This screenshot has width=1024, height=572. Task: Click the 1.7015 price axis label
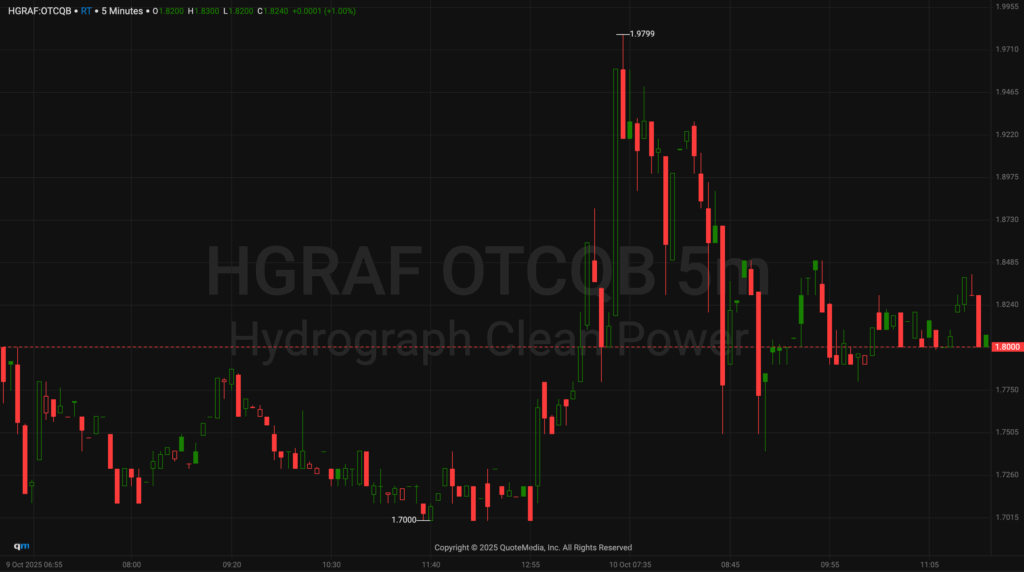(x=1005, y=517)
